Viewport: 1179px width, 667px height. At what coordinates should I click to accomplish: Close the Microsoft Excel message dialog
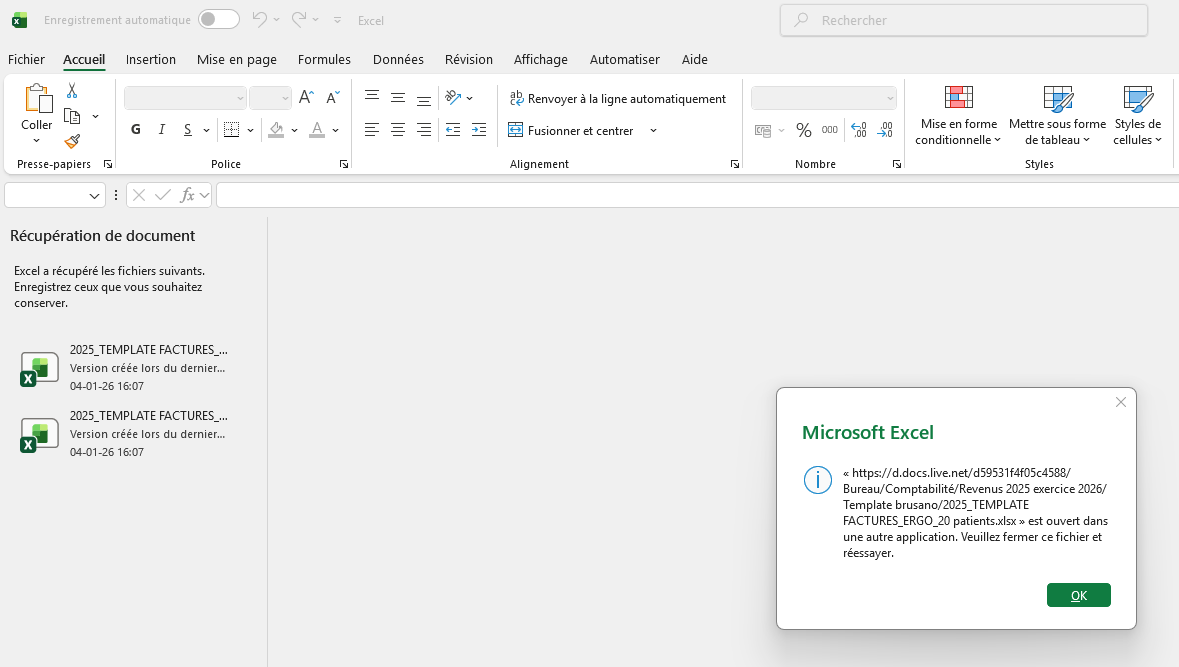coord(1120,402)
